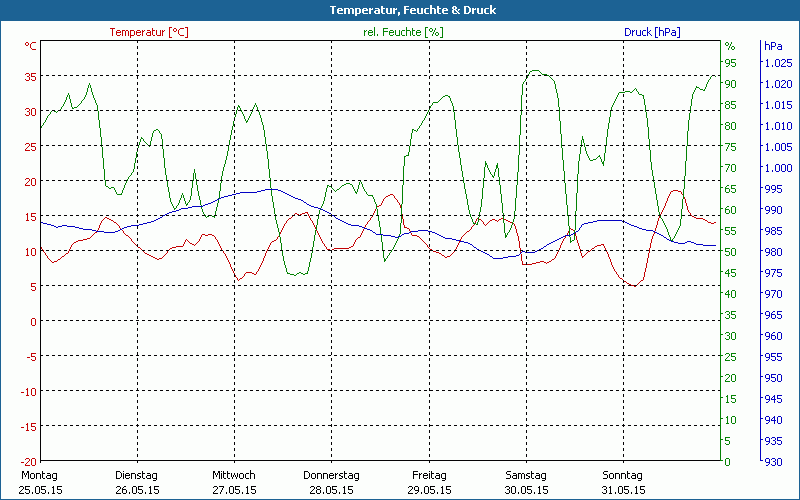Click the '1.025' pressure axis value
800x500 pixels.
(778, 63)
